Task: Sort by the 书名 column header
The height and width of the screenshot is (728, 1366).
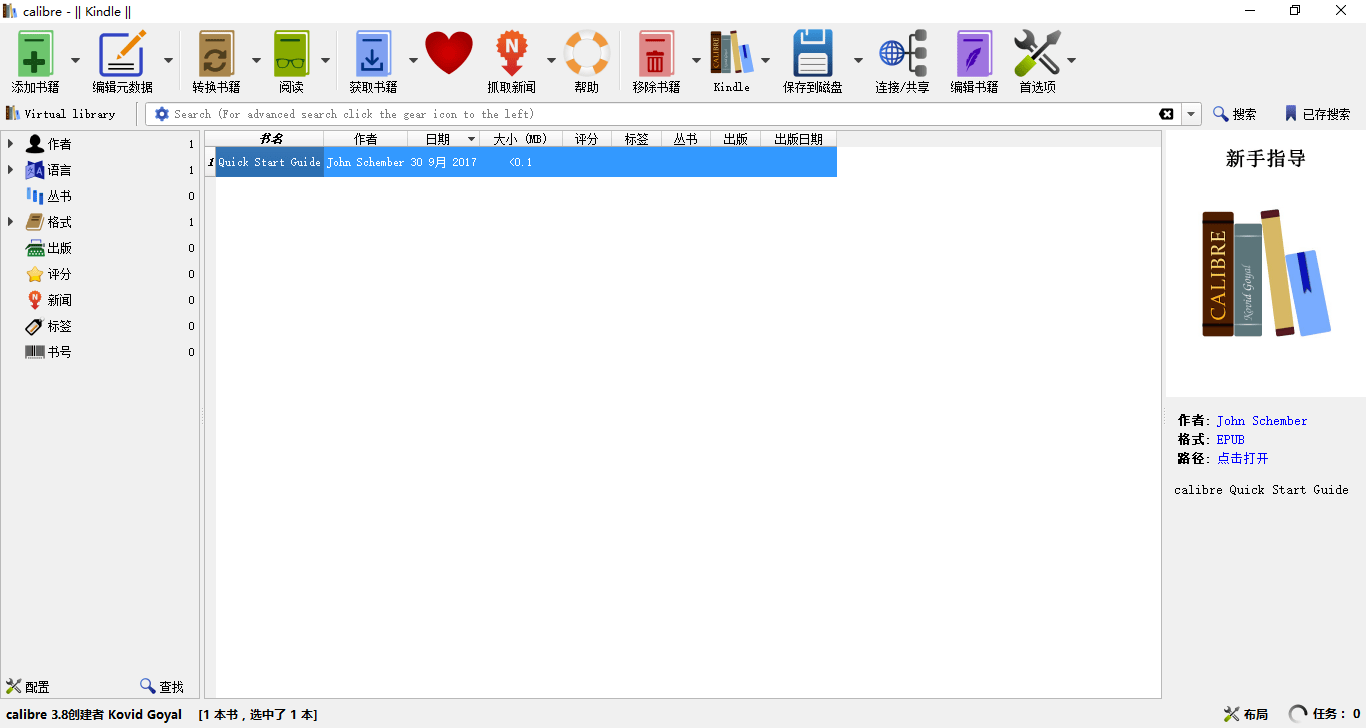Action: pyautogui.click(x=270, y=139)
